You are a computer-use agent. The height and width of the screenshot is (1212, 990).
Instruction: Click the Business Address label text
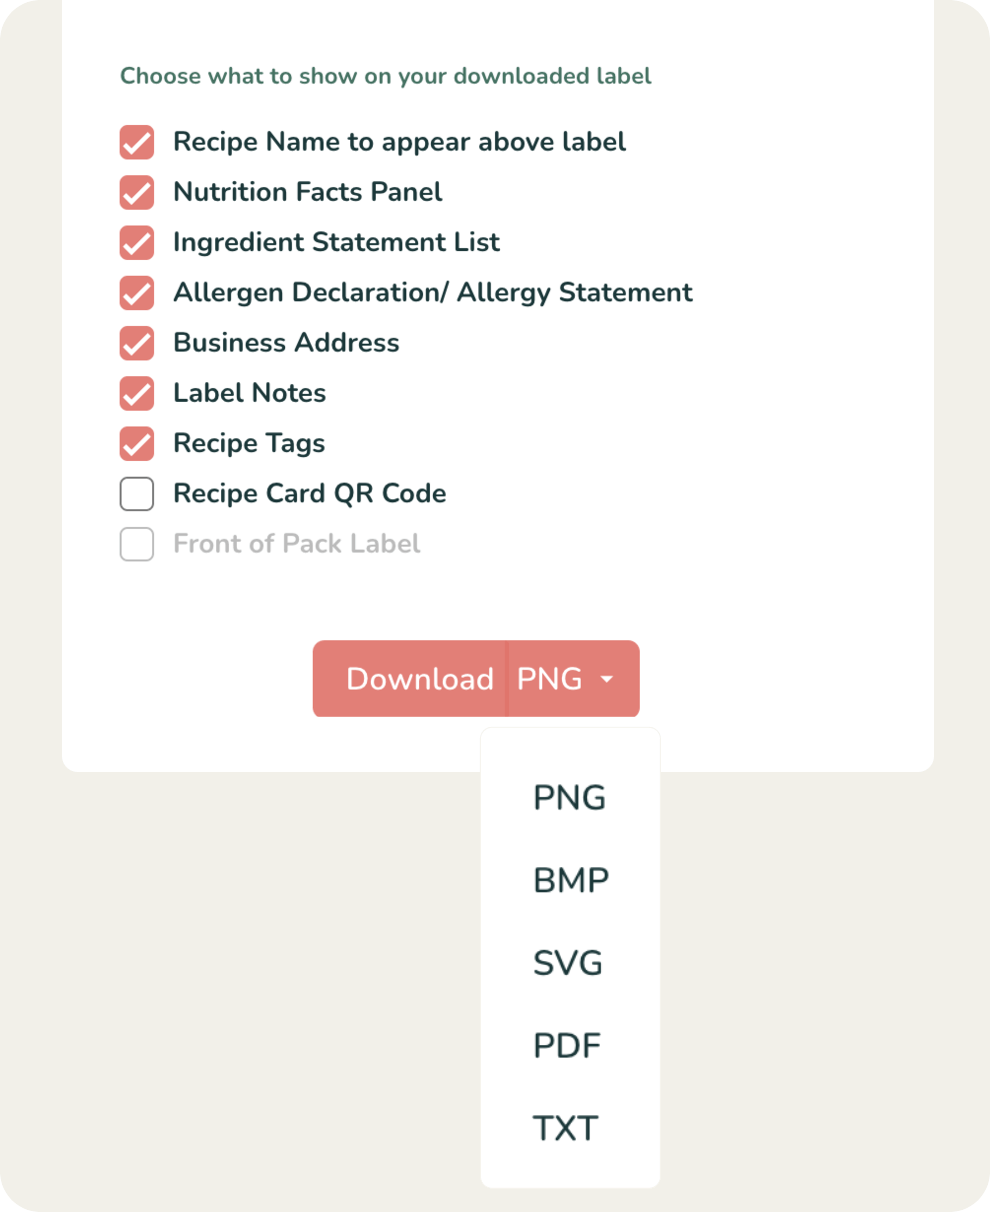tap(286, 343)
